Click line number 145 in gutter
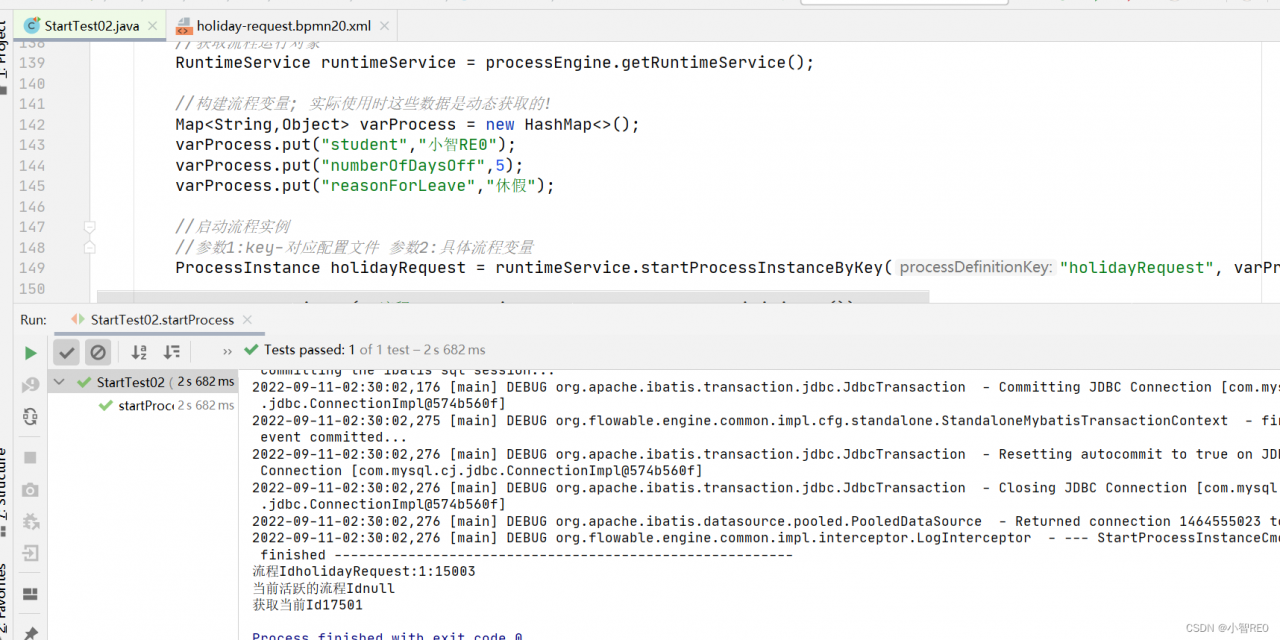Image resolution: width=1280 pixels, height=640 pixels. click(x=32, y=186)
